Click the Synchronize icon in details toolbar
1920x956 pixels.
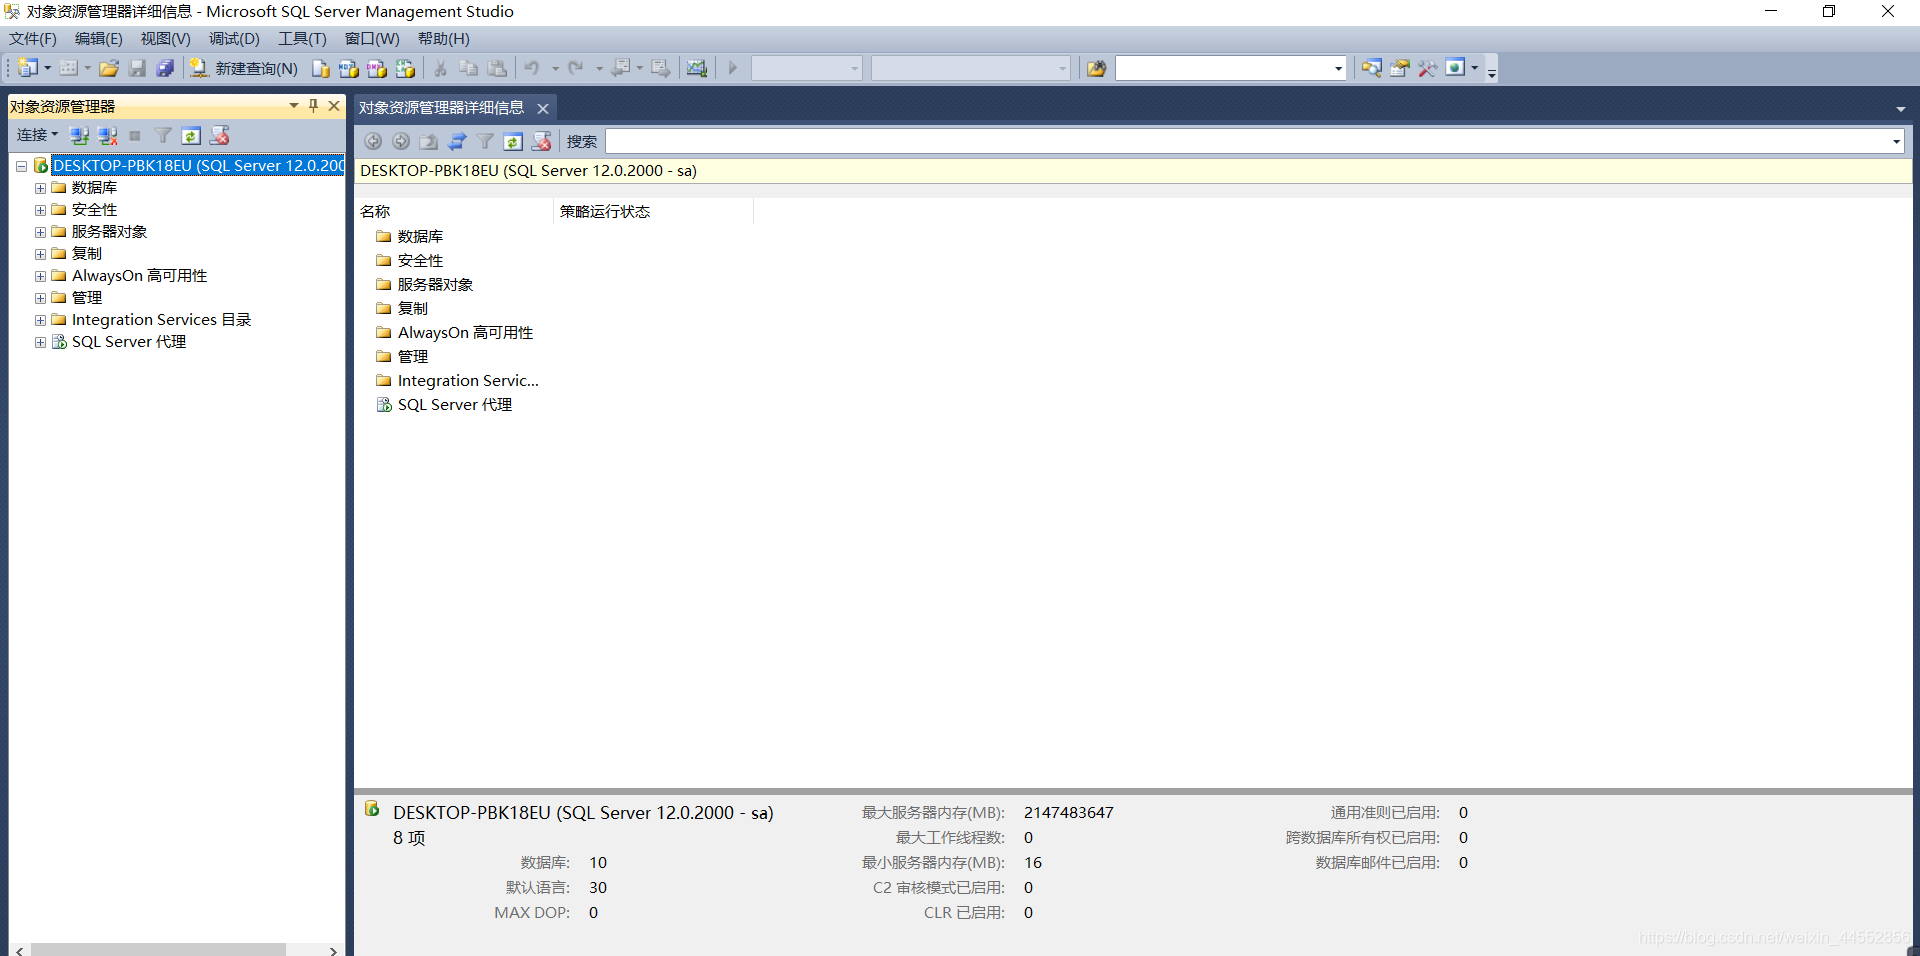[x=457, y=141]
